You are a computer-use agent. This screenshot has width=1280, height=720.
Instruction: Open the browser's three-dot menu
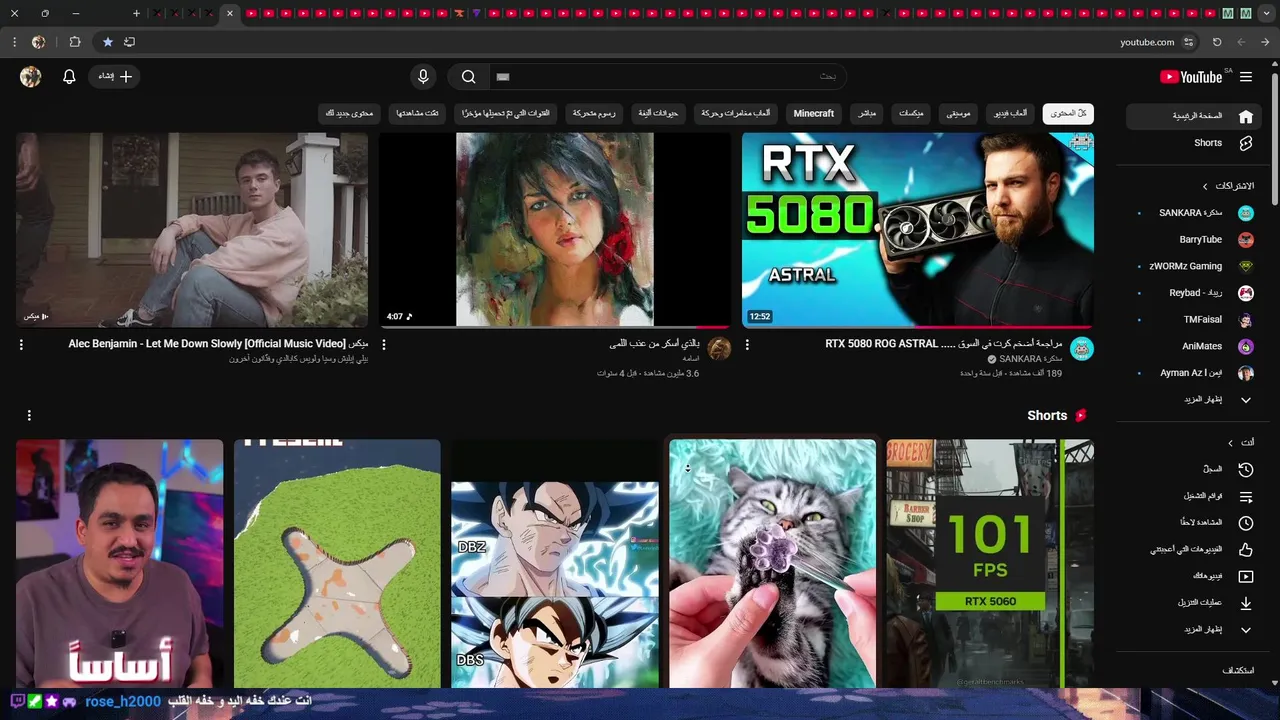(14, 42)
